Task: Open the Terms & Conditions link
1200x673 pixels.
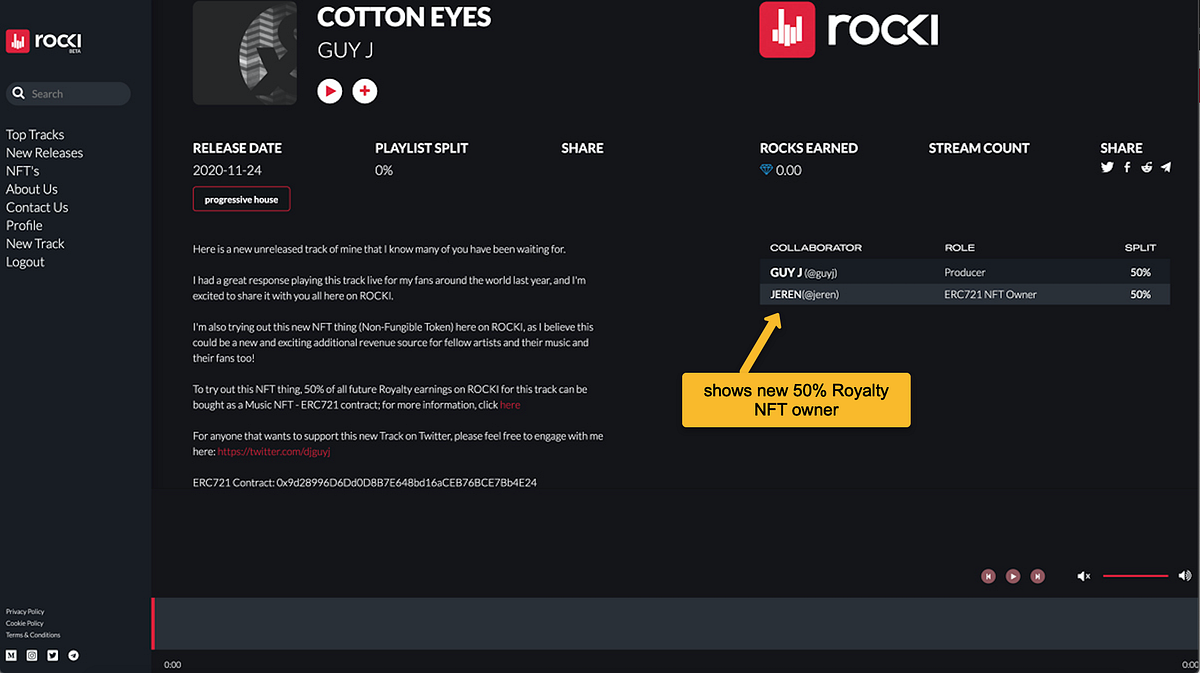Action: click(x=33, y=635)
